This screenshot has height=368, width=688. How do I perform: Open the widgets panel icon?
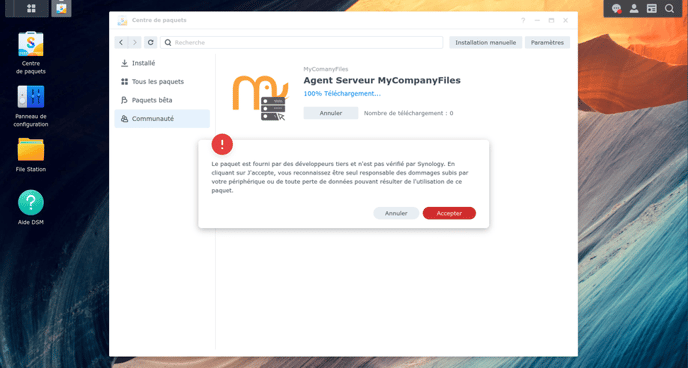652,8
